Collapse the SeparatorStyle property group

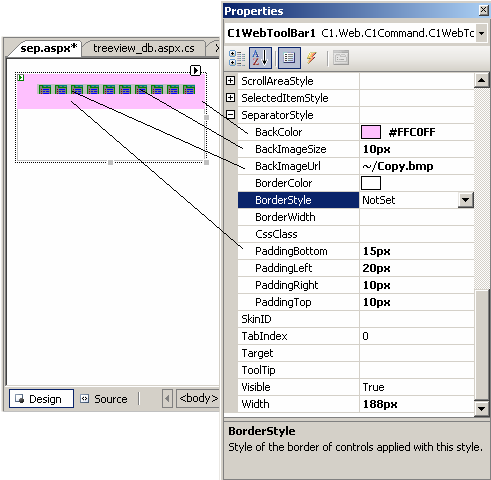230,115
